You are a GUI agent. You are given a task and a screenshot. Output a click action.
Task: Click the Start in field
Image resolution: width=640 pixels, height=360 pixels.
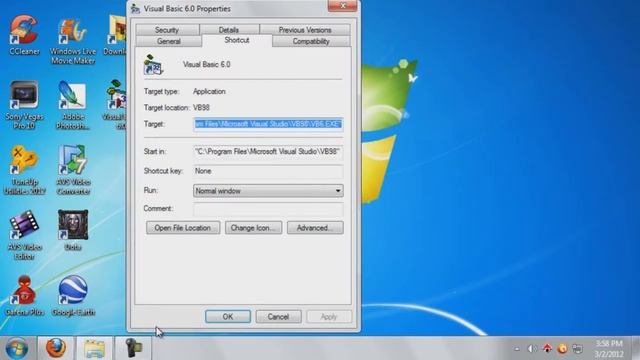268,151
